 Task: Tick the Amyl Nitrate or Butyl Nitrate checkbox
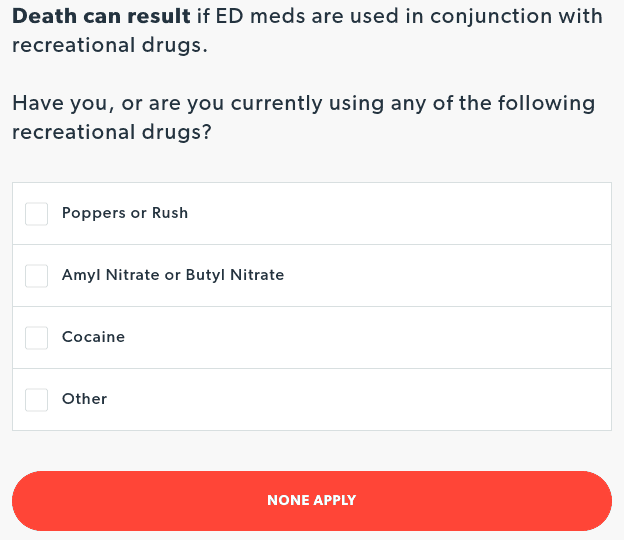tap(36, 275)
